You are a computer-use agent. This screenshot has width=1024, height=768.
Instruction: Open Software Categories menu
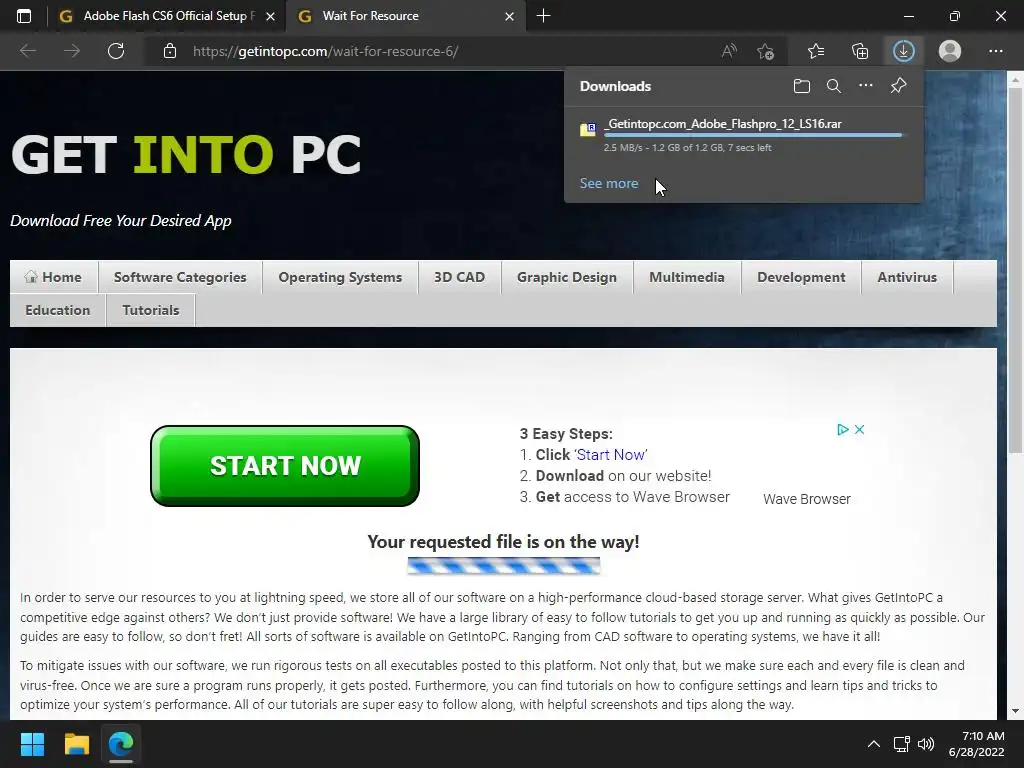180,277
